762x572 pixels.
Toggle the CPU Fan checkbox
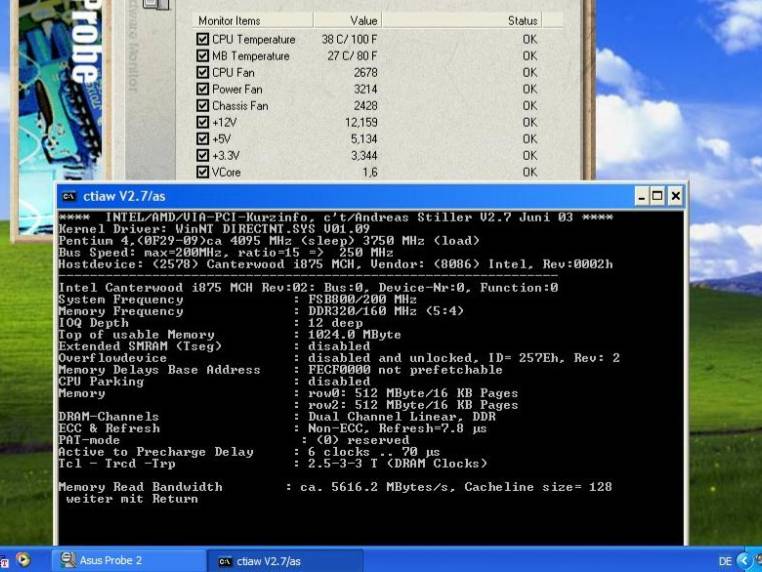click(203, 72)
